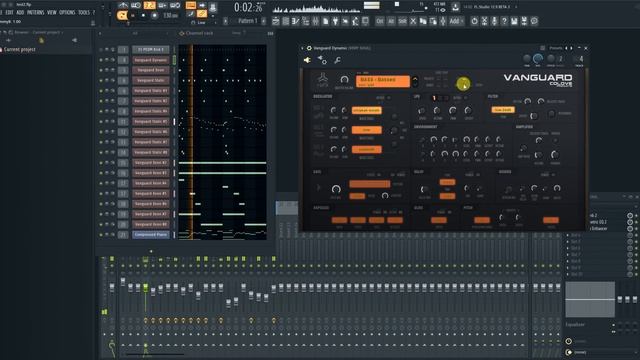The width and height of the screenshot is (640, 360).
Task: Click the stop button in transport
Action: [x=143, y=16]
